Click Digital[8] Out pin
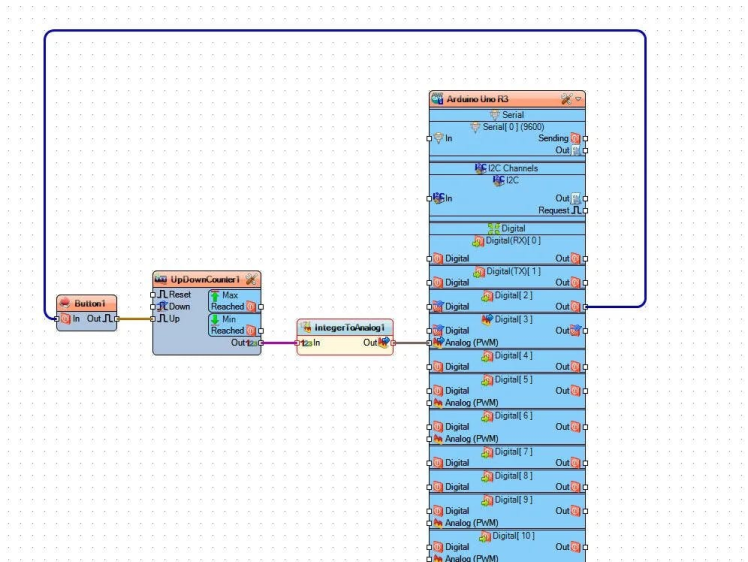This screenshot has height=562, width=748. point(585,487)
